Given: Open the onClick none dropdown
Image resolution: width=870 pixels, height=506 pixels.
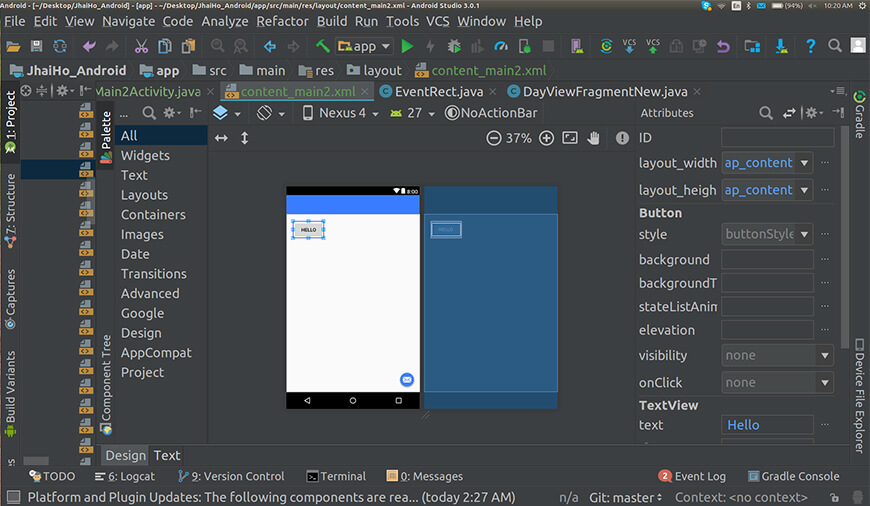Looking at the screenshot, I should 825,383.
